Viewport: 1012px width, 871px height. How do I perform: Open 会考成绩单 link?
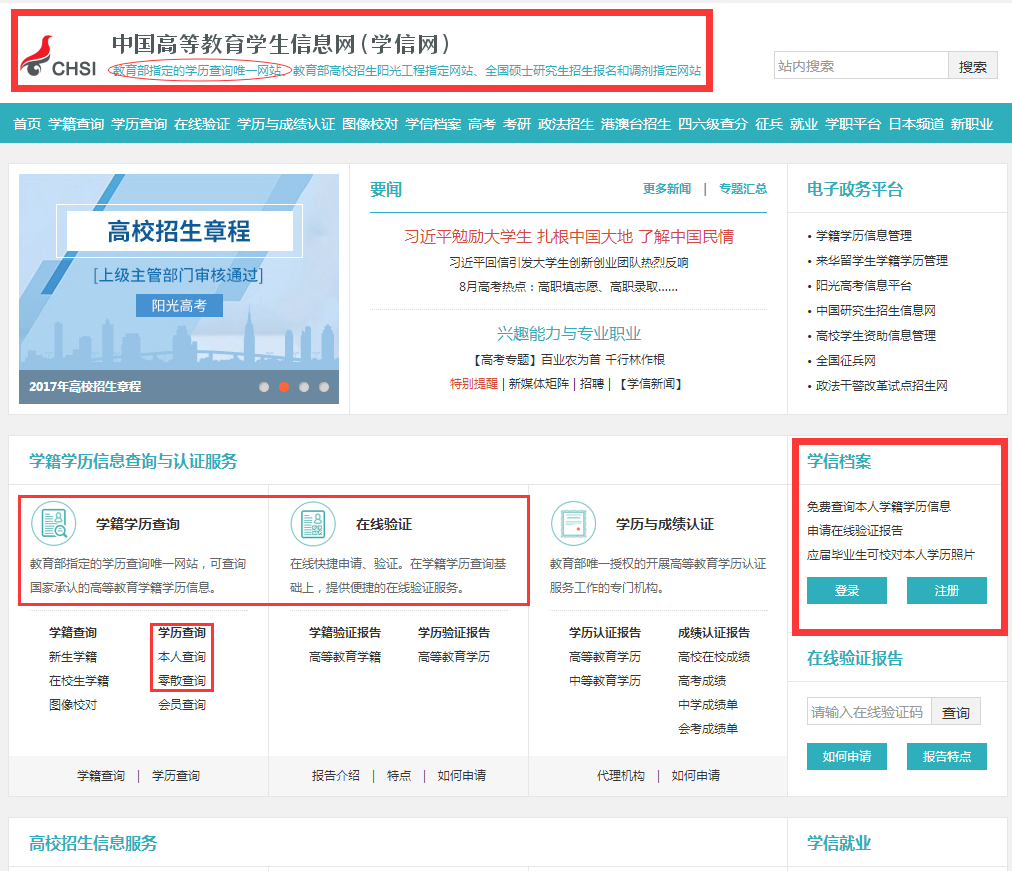(x=708, y=729)
